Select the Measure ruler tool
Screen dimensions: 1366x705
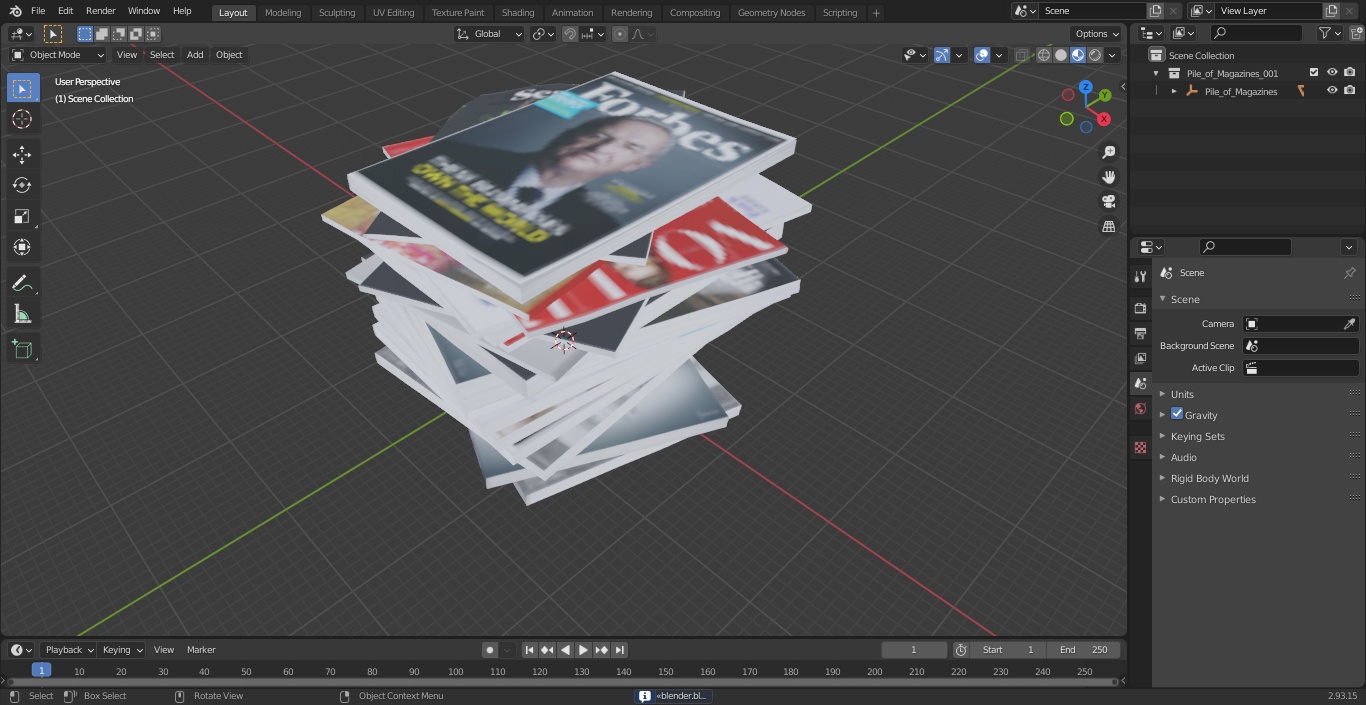22,315
